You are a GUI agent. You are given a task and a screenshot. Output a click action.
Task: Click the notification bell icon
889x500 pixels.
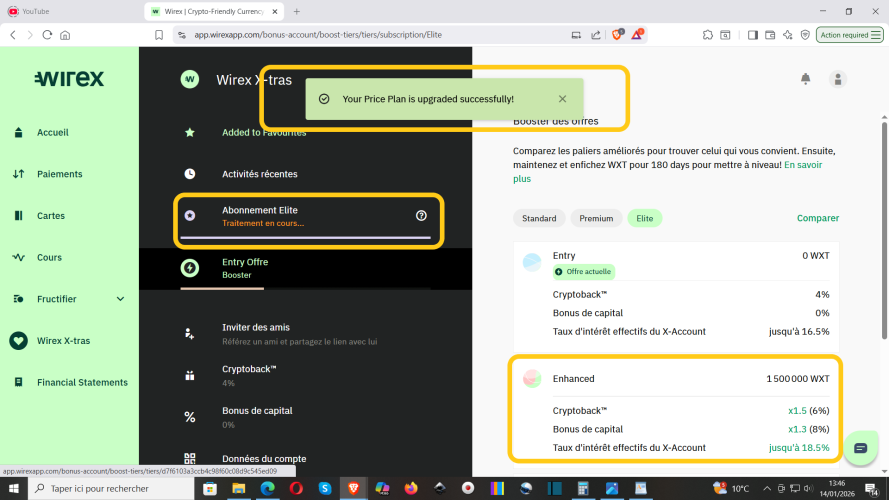805,79
